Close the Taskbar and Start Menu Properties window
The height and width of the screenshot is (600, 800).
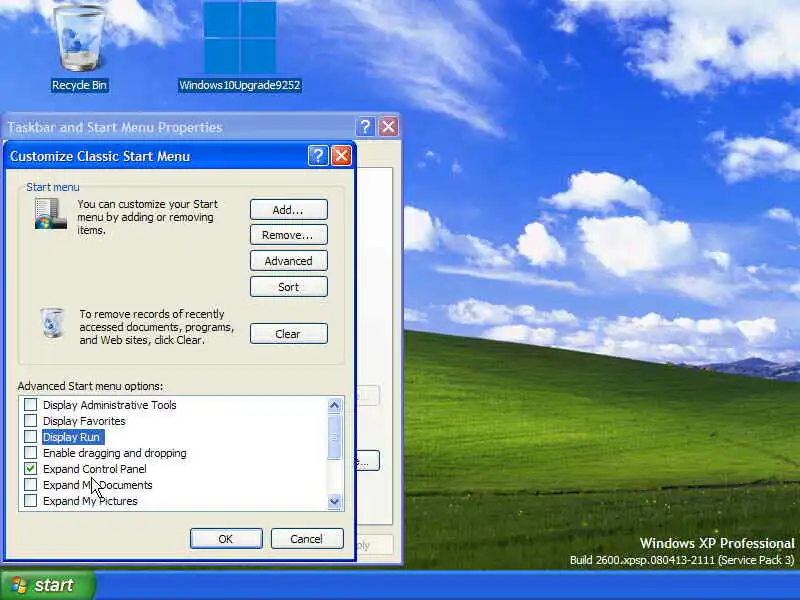coord(388,127)
